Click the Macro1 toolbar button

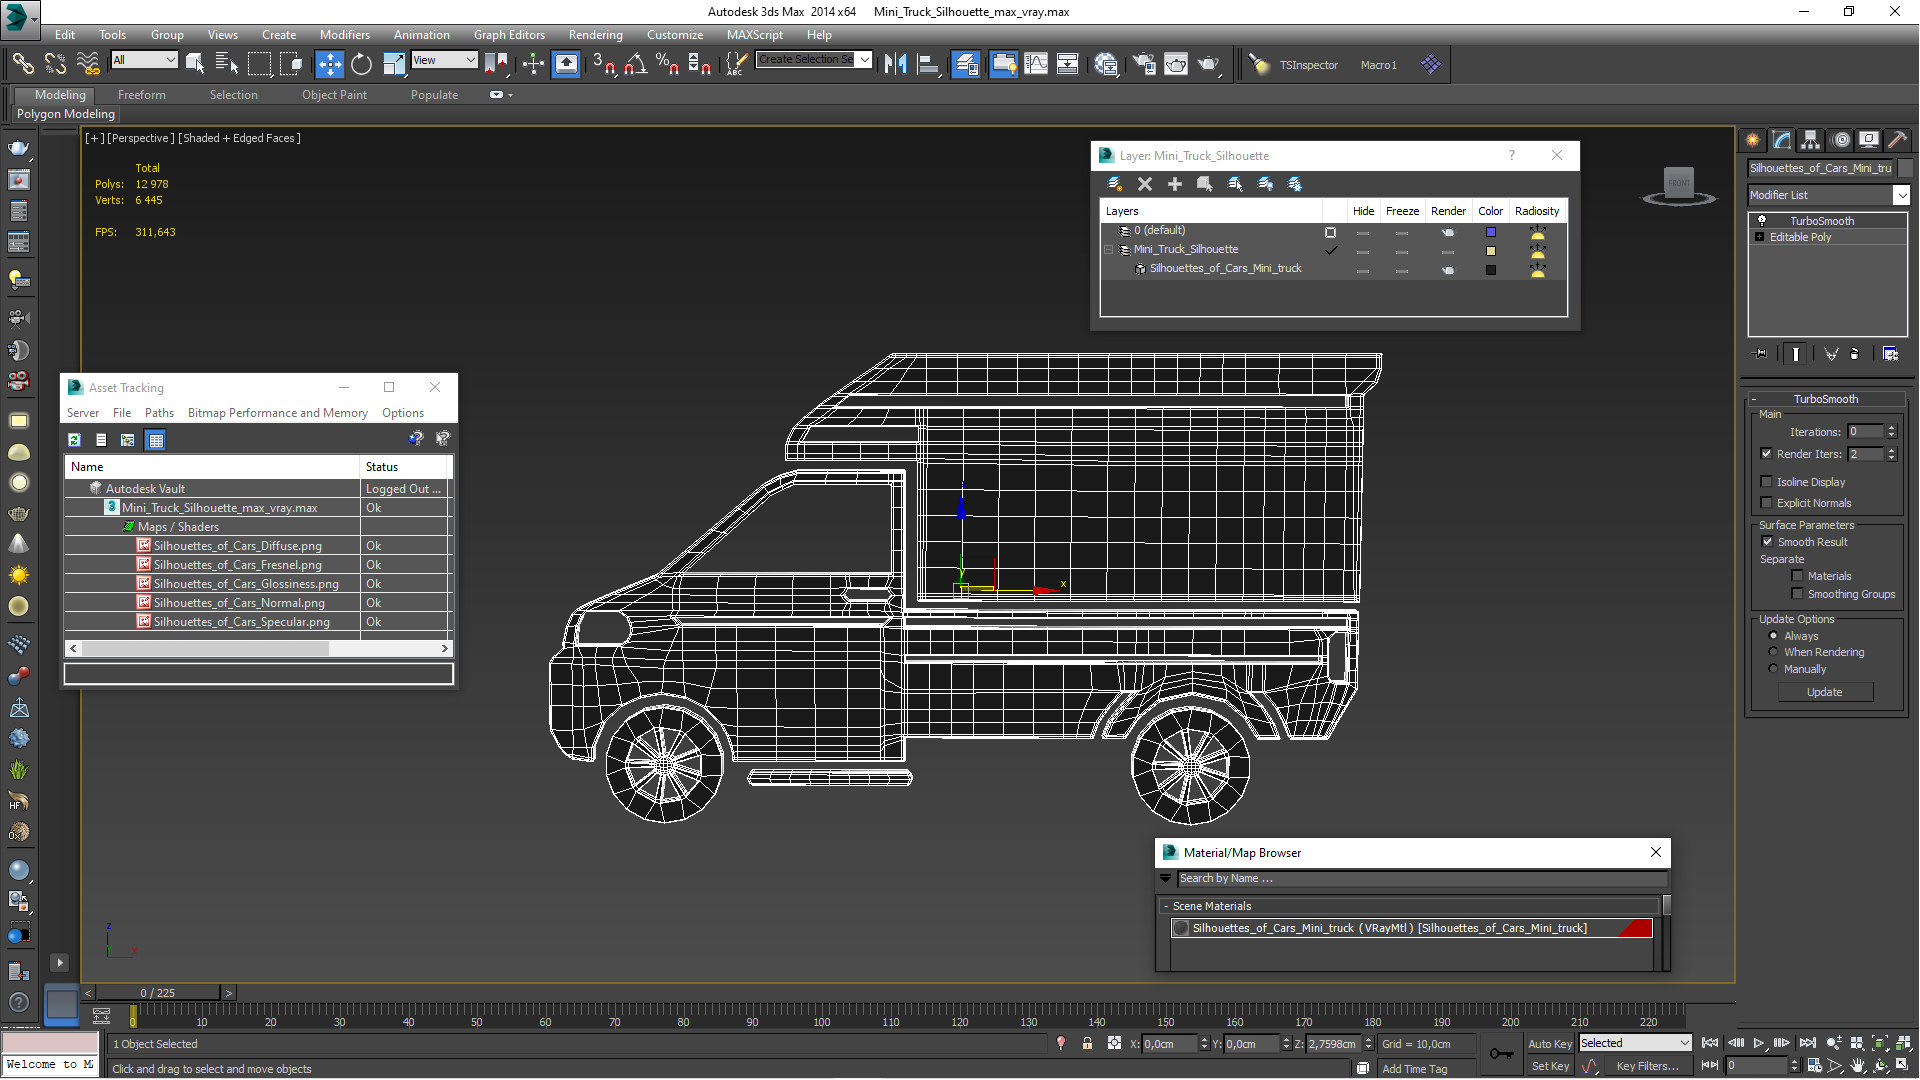[1378, 65]
